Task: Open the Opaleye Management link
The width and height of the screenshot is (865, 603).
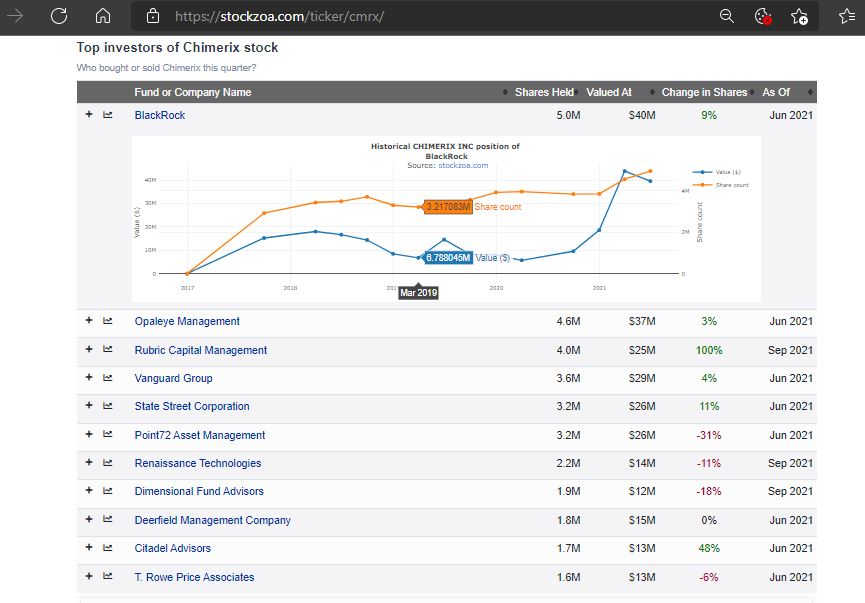Action: [187, 321]
